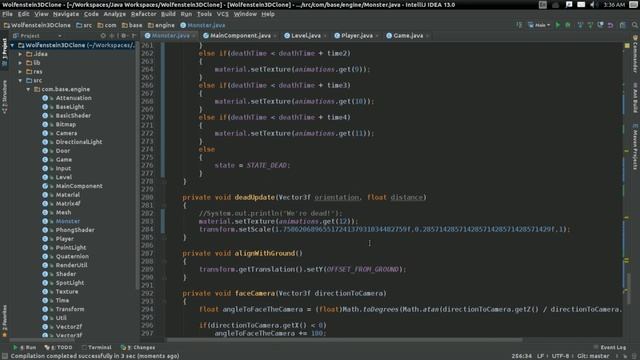The width and height of the screenshot is (640, 360).
Task: Switch to the MainComponent.java editor tab
Action: (x=240, y=36)
